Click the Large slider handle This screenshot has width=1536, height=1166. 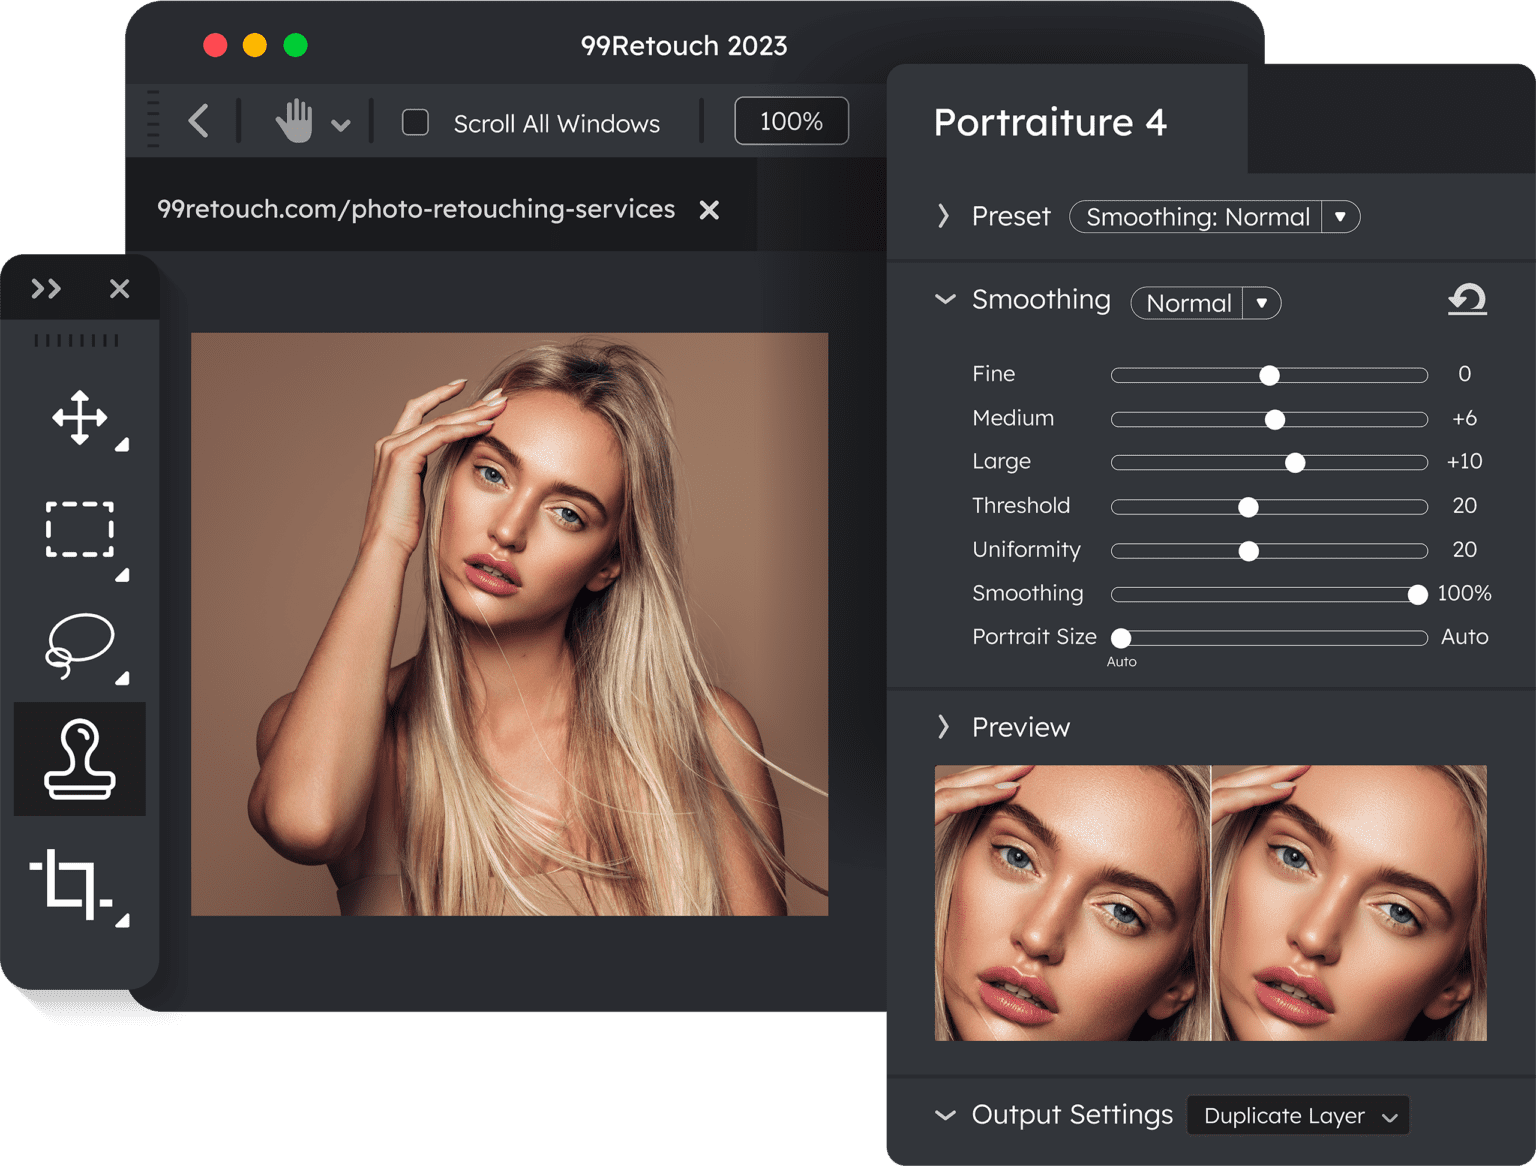point(1295,462)
